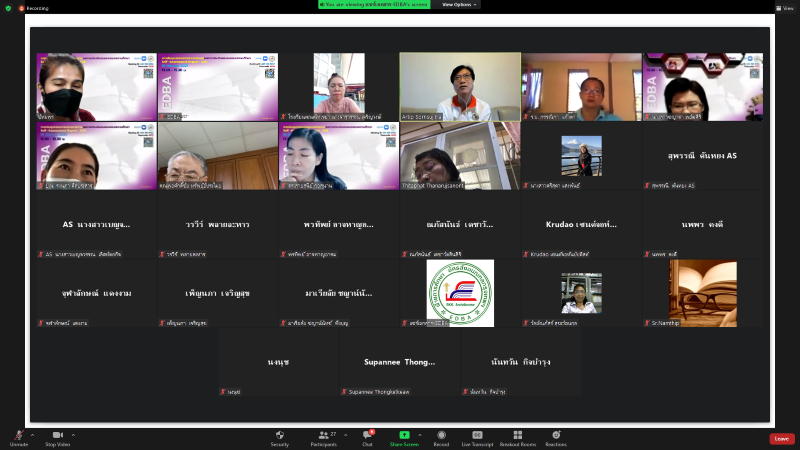Image resolution: width=800 pixels, height=450 pixels.
Task: Click the Sr.Namthip name label
Action: click(x=665, y=323)
